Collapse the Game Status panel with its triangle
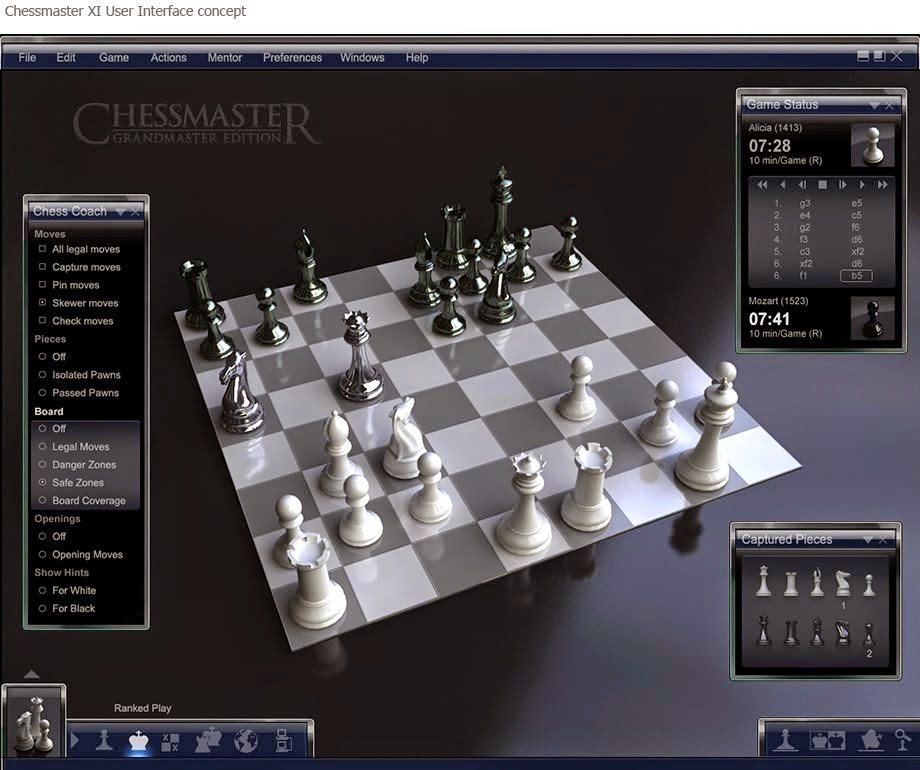This screenshot has width=920, height=770. pos(874,106)
